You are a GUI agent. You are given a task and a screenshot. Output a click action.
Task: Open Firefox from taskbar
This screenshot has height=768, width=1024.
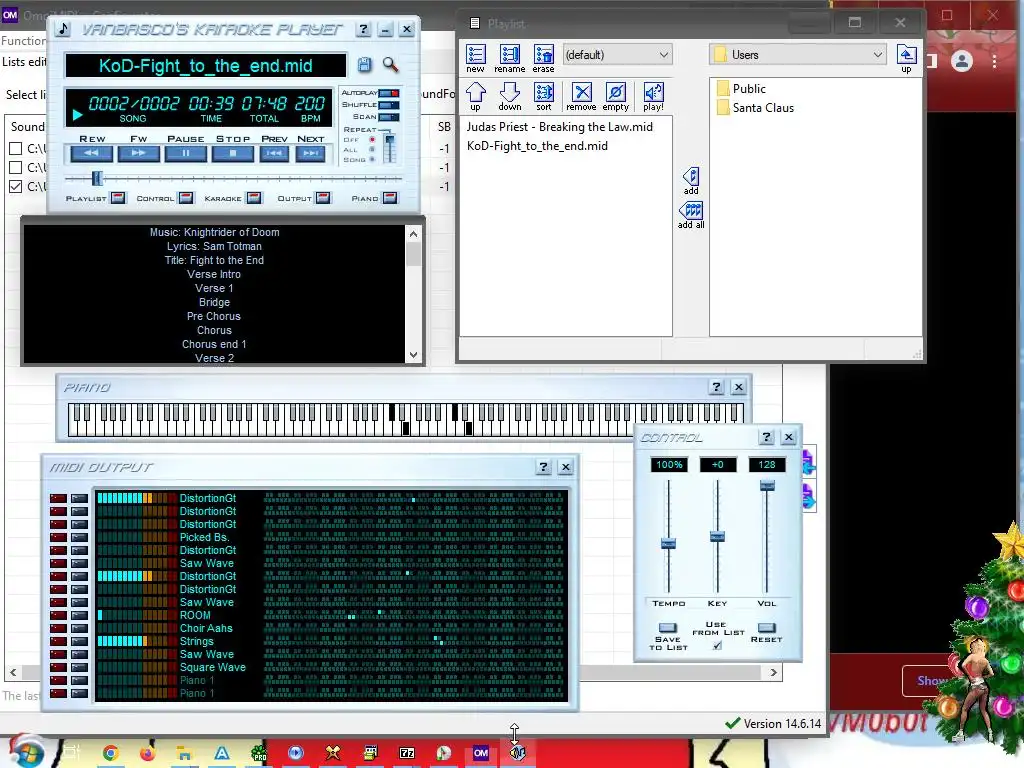(x=148, y=753)
